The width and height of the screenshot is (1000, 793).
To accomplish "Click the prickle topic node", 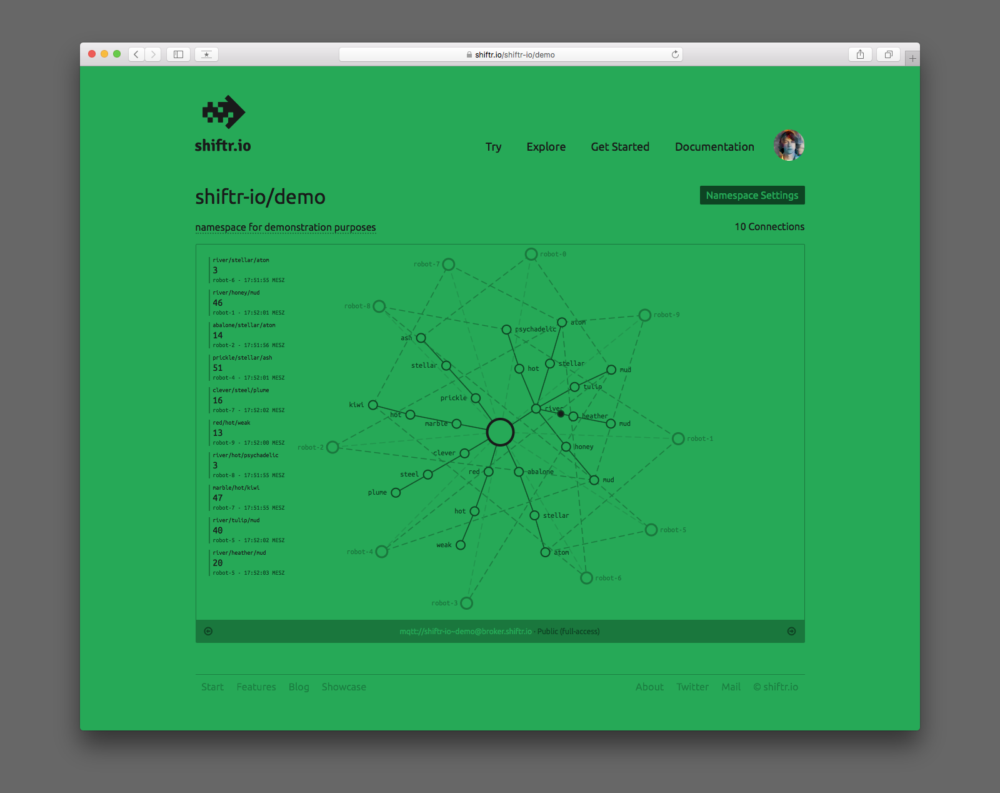I will 476,398.
